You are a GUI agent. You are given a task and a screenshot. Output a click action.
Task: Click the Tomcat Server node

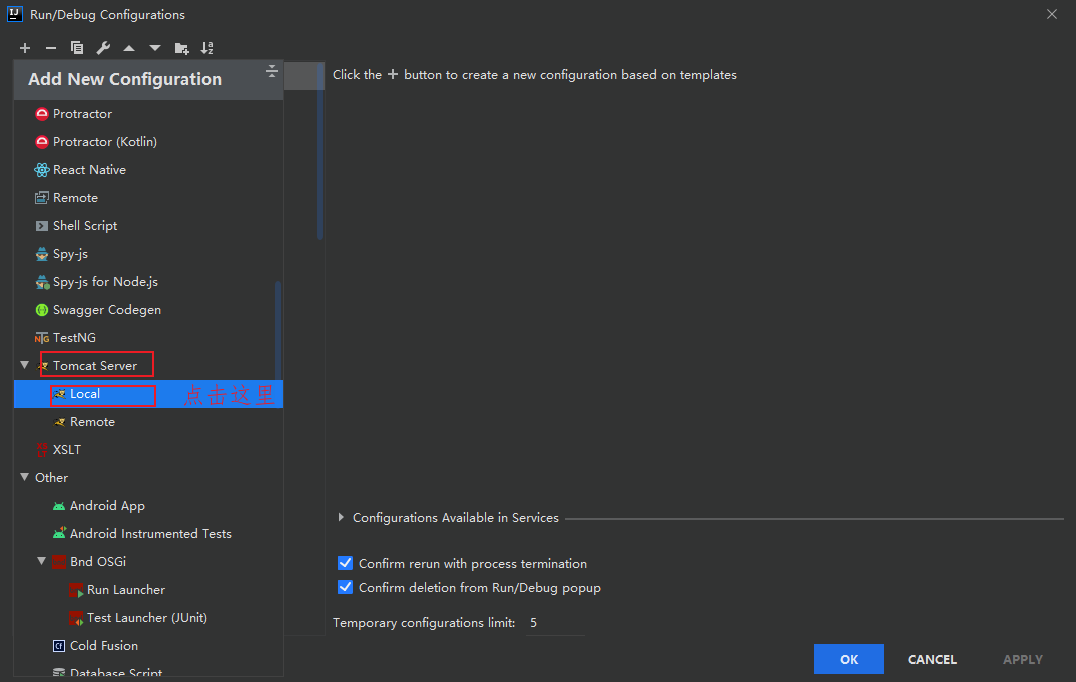point(95,366)
